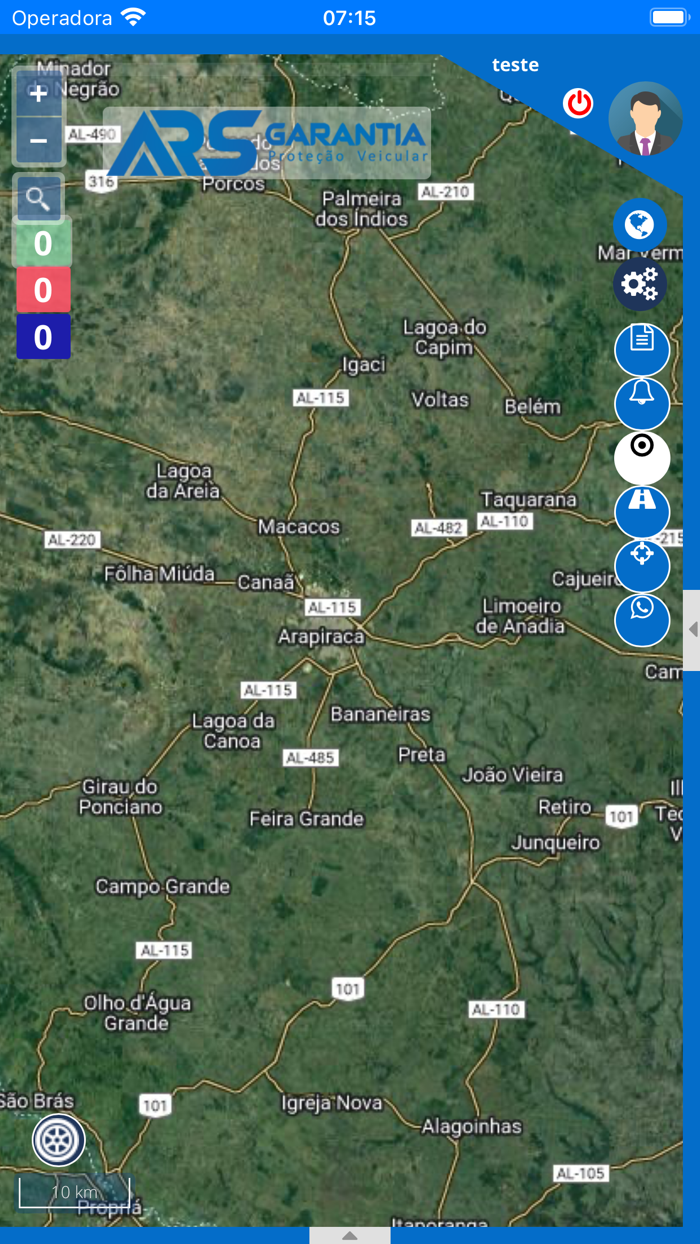This screenshot has height=1244, width=700.
Task: Click the wheel icon at bottom left
Action: 59,1140
